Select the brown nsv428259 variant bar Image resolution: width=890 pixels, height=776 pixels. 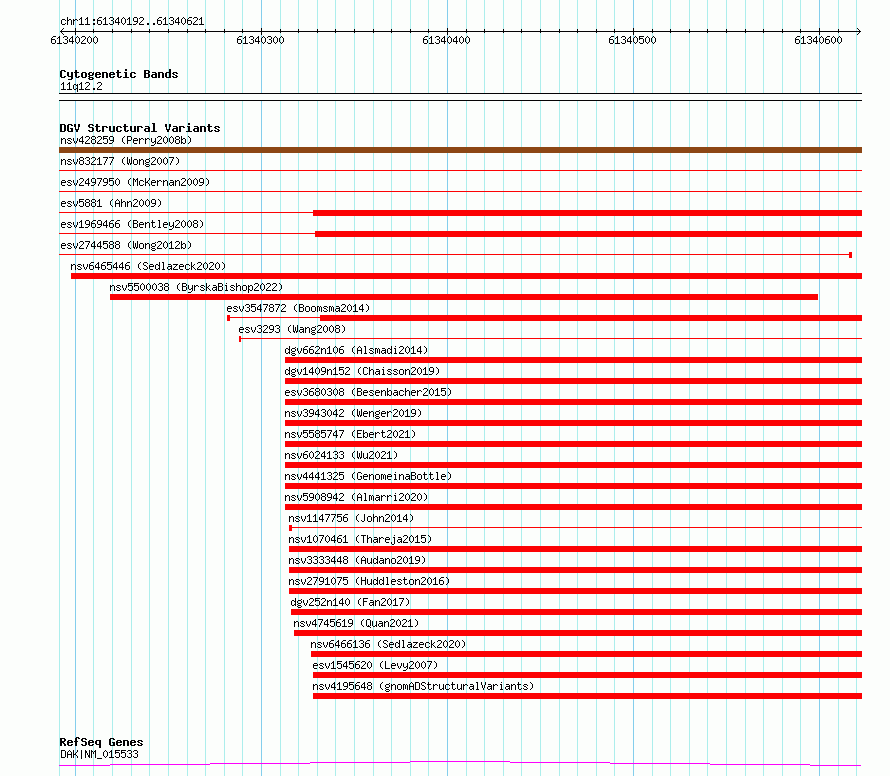click(460, 150)
